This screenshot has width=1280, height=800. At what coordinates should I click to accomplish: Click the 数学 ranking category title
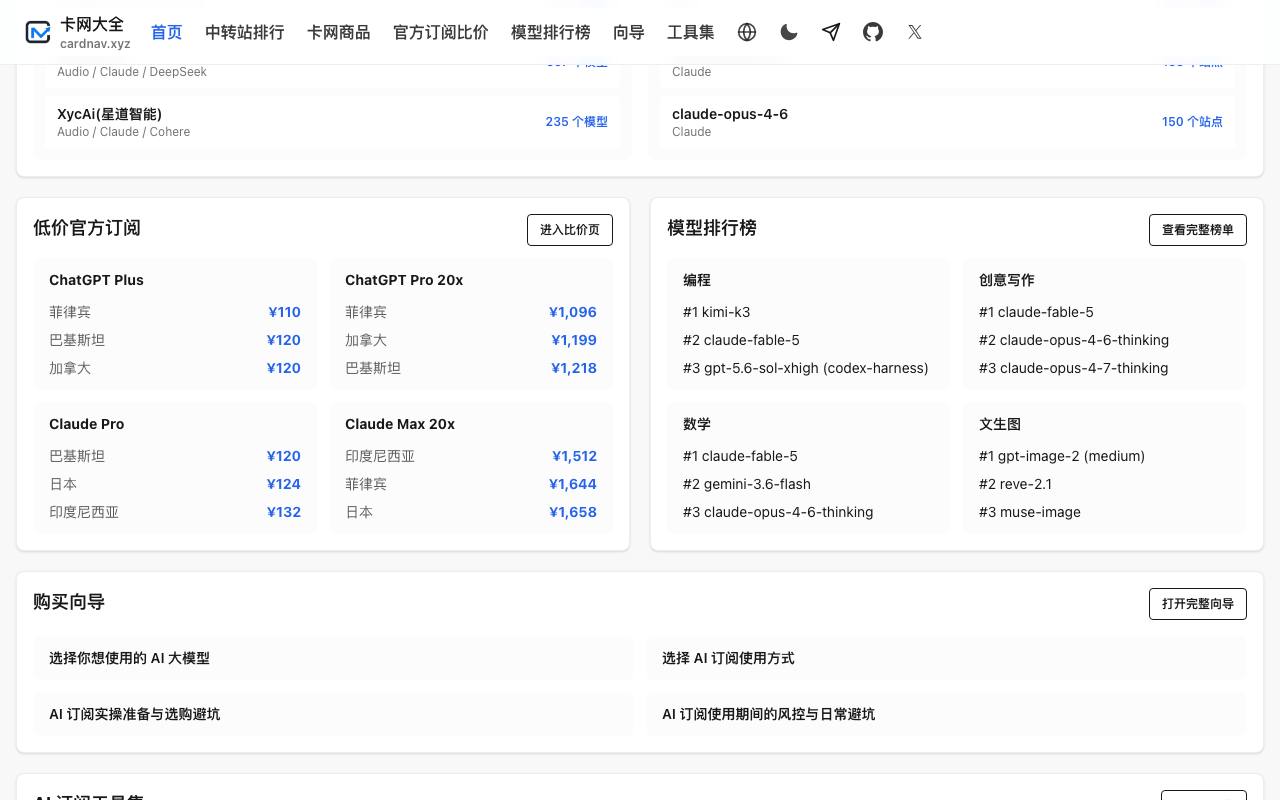click(697, 424)
